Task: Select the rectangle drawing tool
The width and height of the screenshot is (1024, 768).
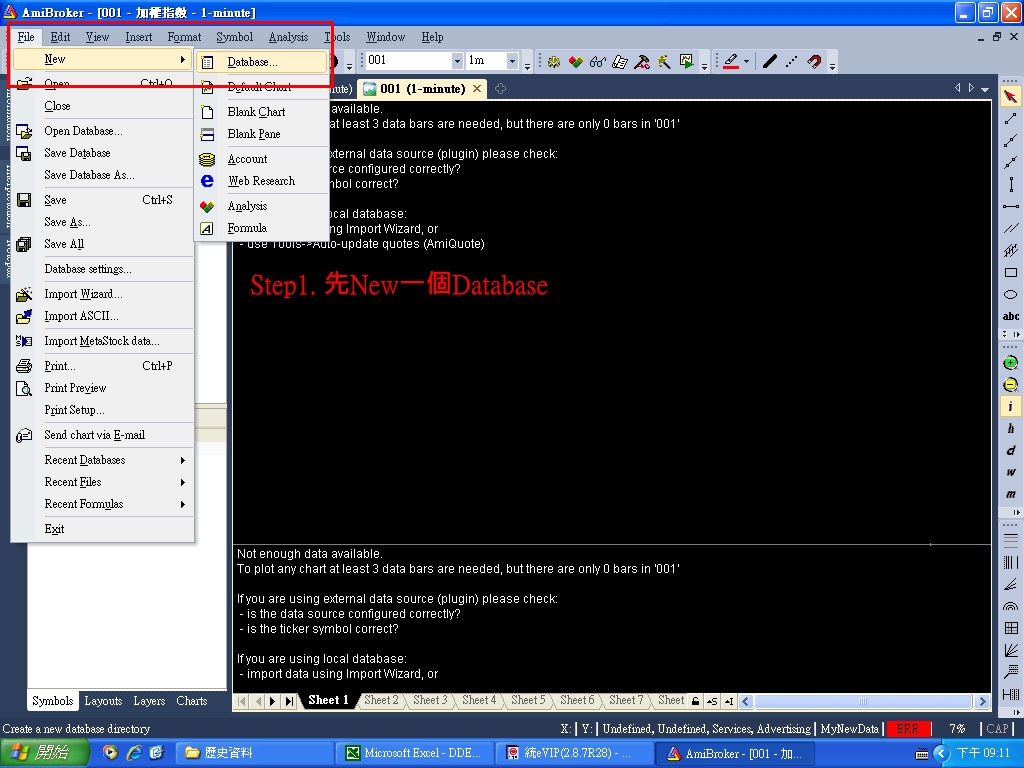Action: click(x=1010, y=272)
